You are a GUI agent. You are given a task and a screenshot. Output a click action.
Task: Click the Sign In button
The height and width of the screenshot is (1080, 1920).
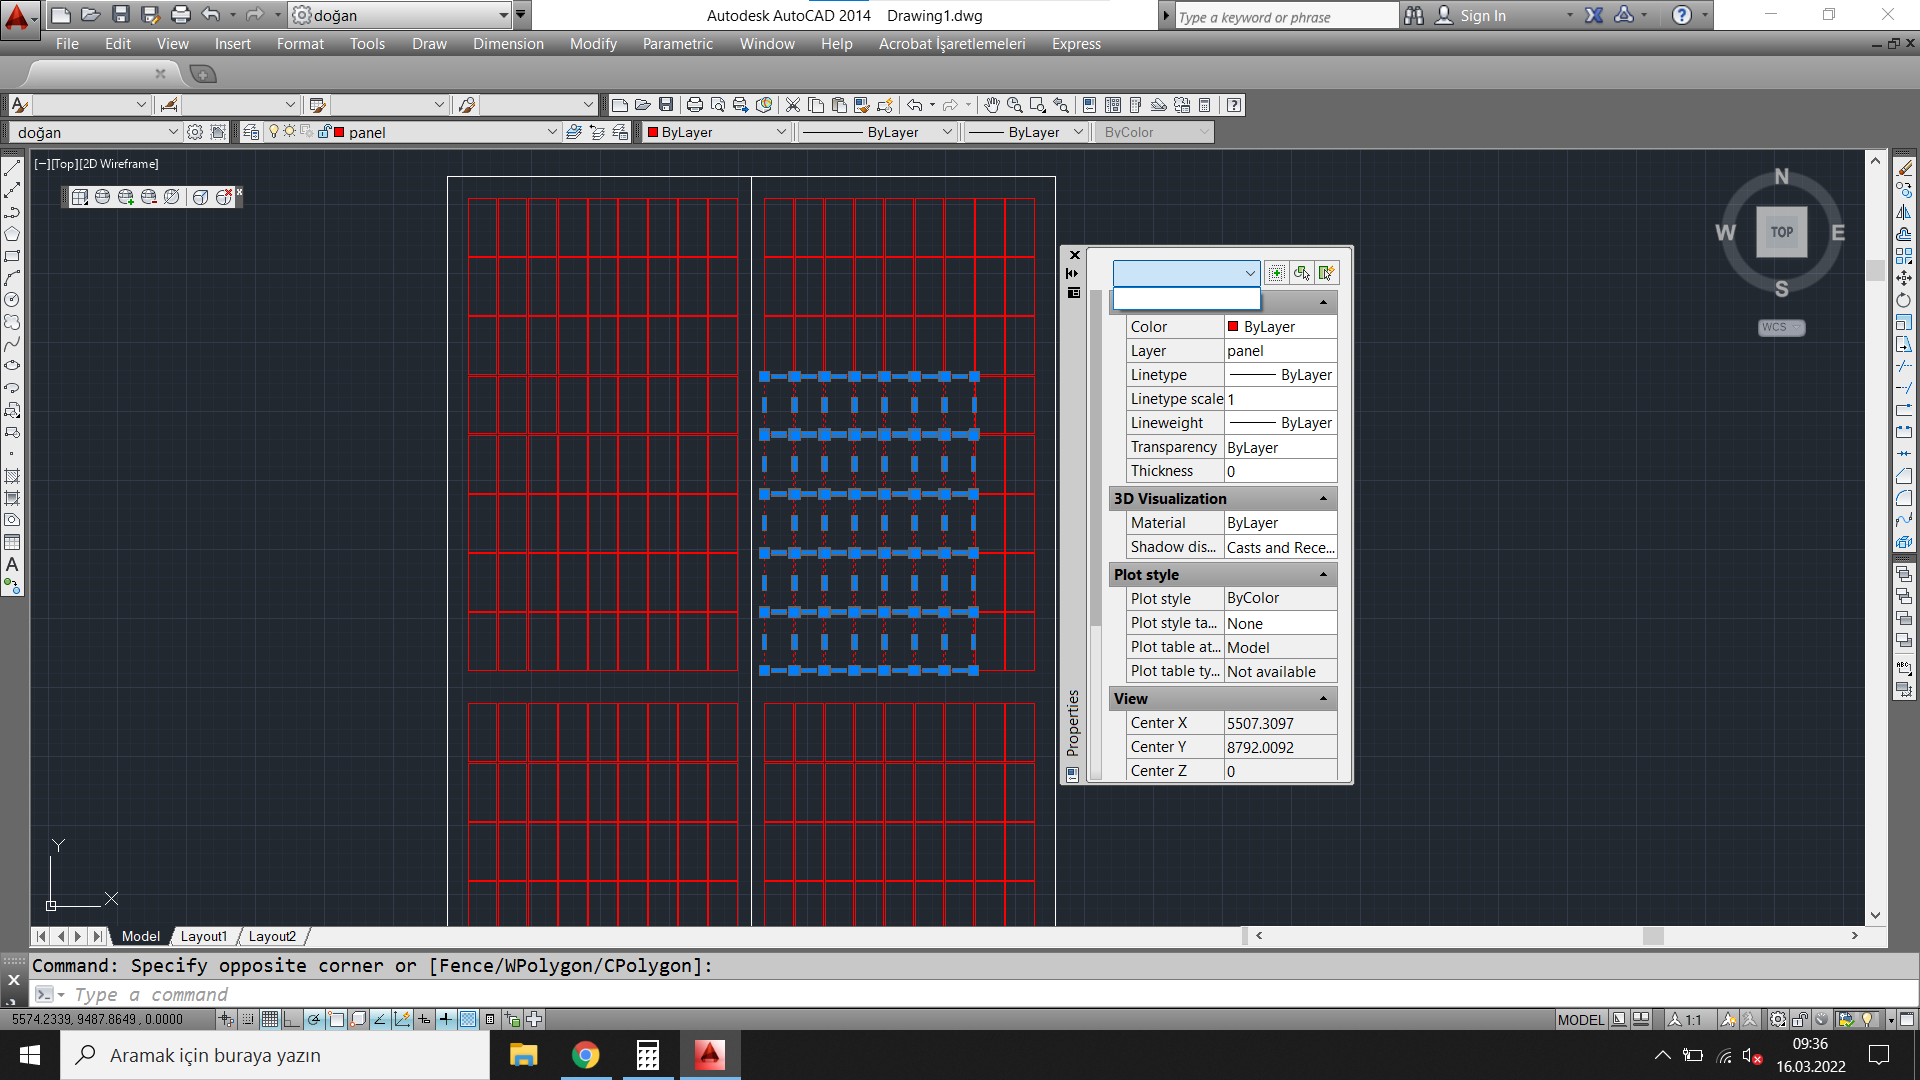tap(1481, 16)
